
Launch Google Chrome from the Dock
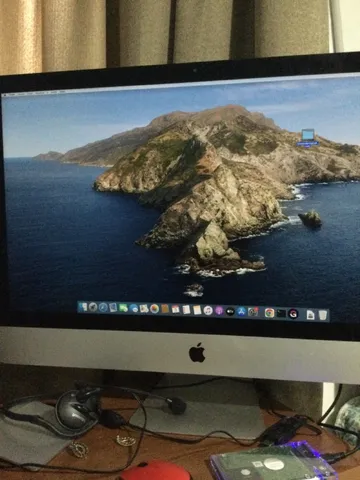(269, 313)
